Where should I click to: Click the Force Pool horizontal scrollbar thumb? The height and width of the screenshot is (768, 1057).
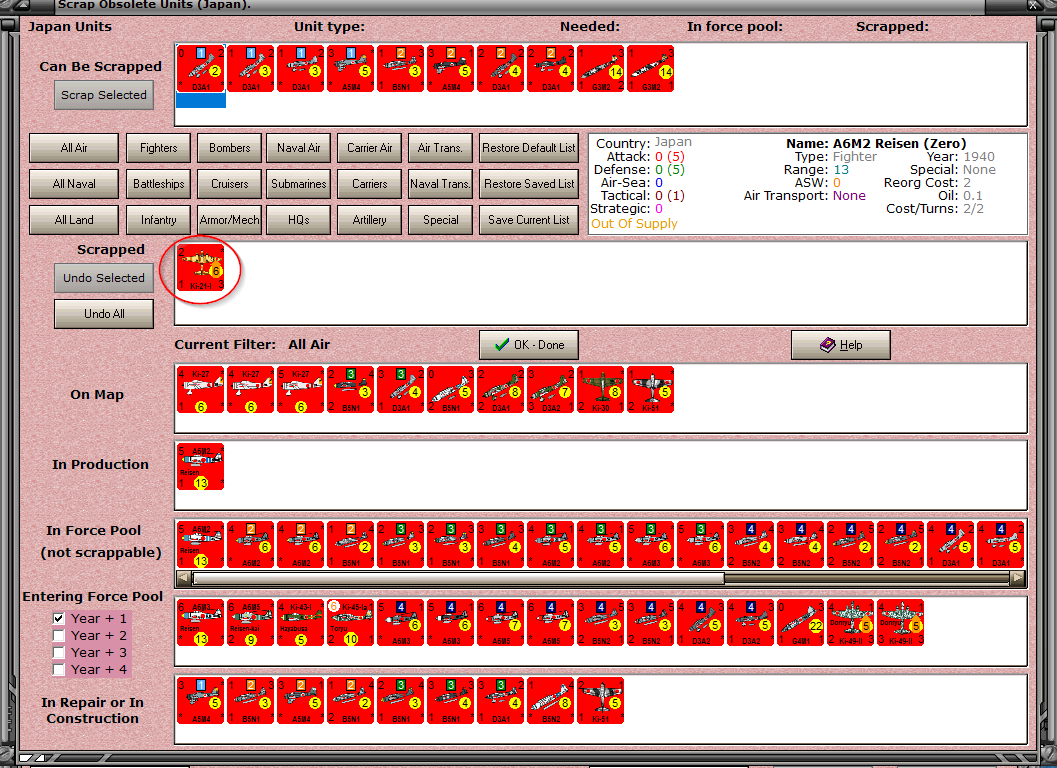pyautogui.click(x=458, y=578)
